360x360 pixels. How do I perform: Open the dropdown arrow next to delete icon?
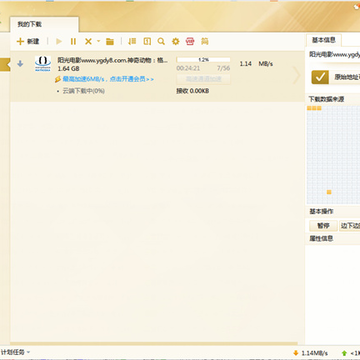[x=98, y=41]
